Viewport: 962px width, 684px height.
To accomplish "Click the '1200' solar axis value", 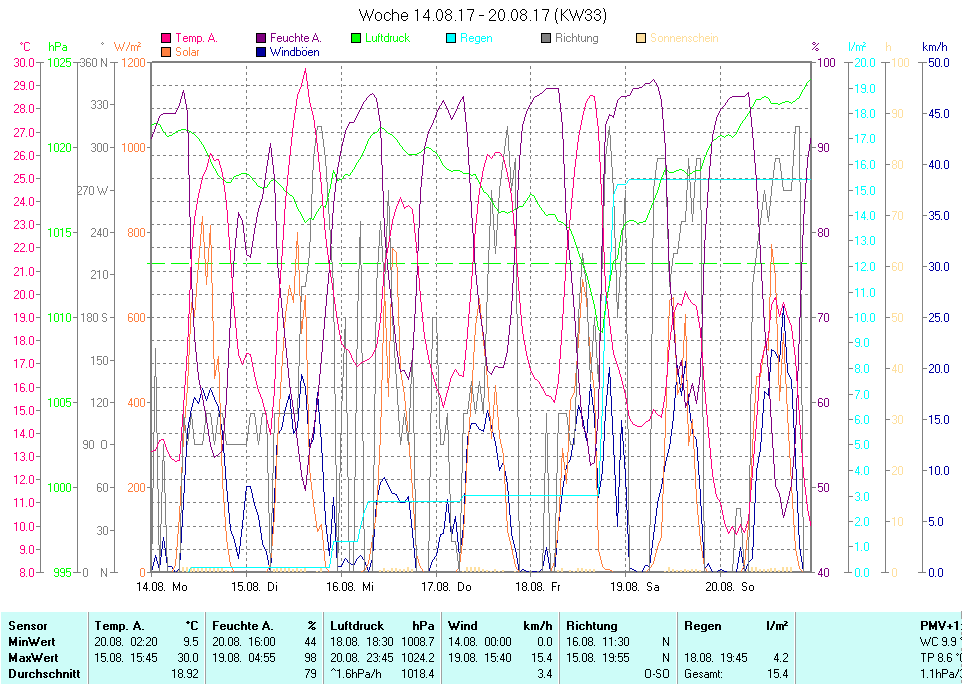I will point(134,63).
